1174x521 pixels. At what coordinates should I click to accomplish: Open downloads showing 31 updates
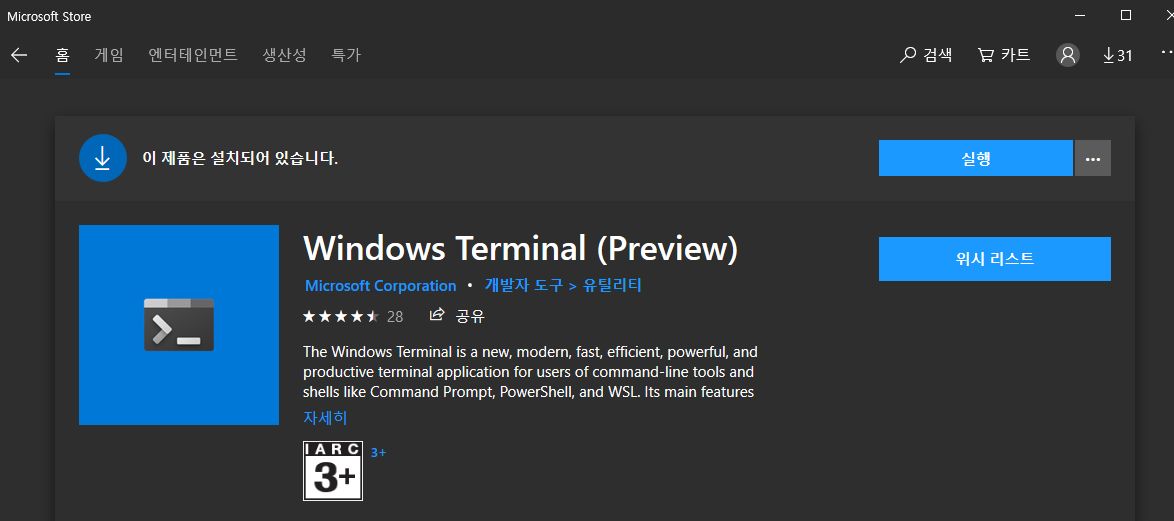click(x=1118, y=55)
